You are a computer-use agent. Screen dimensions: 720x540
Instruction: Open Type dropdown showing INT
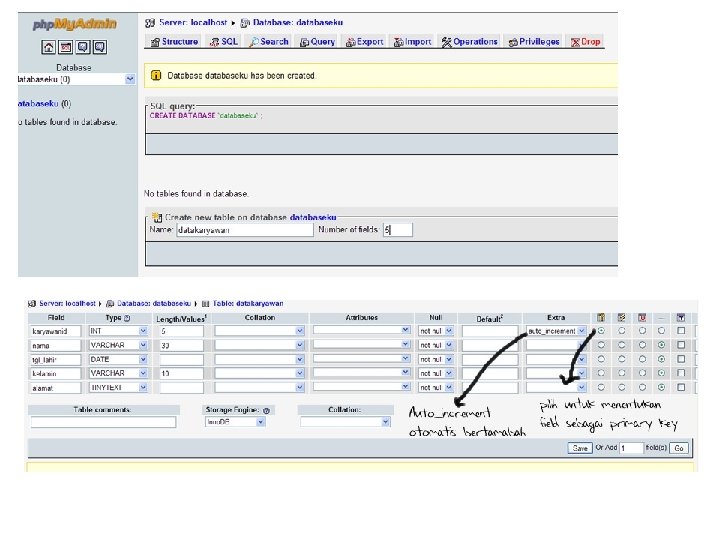coord(118,331)
